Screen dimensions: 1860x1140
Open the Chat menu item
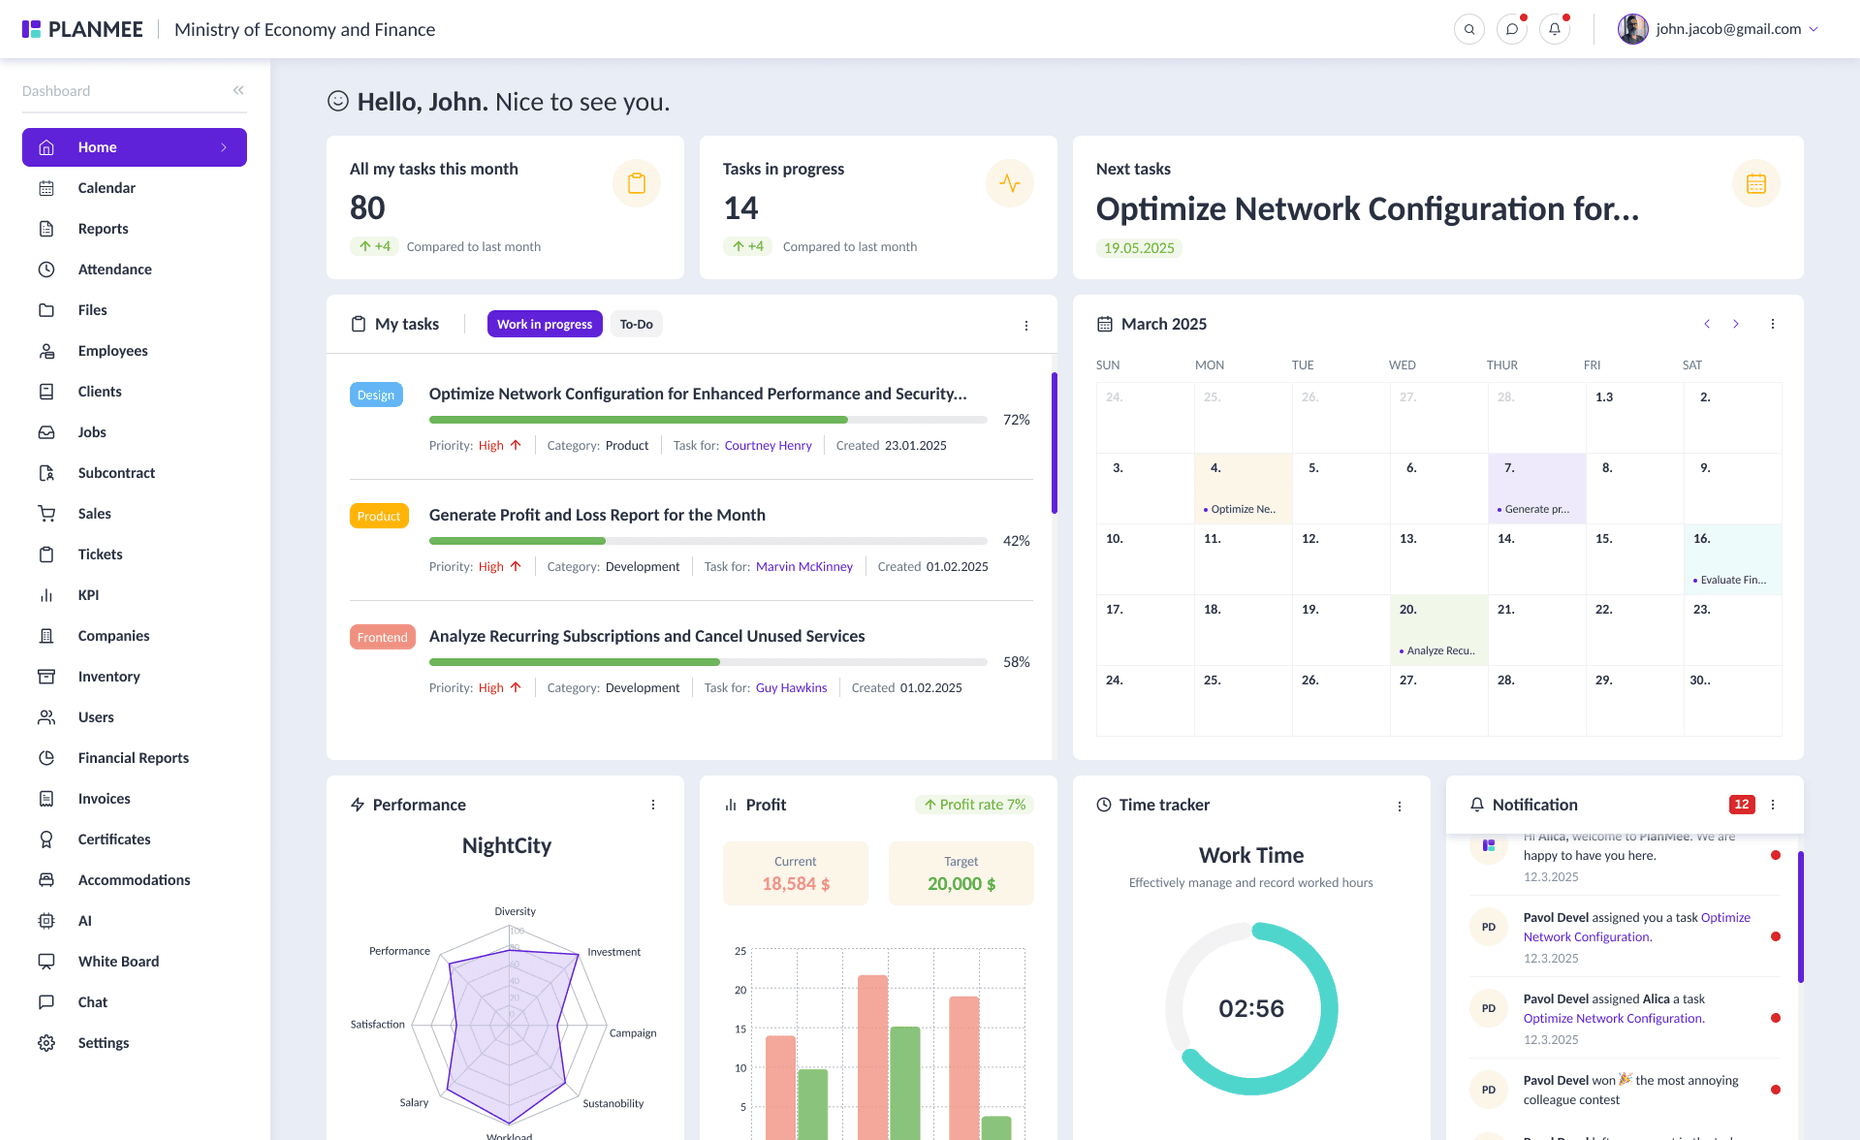(134, 1002)
